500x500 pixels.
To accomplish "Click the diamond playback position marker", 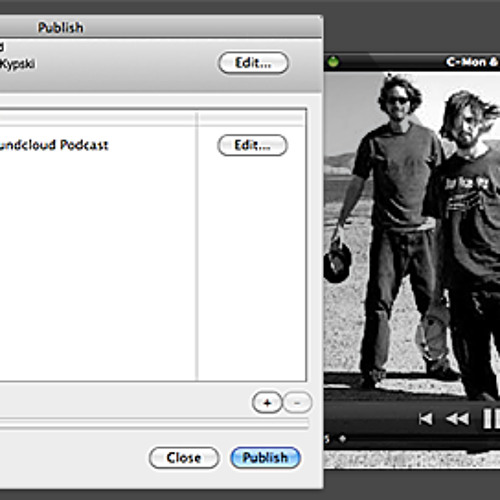I will click(x=342, y=438).
